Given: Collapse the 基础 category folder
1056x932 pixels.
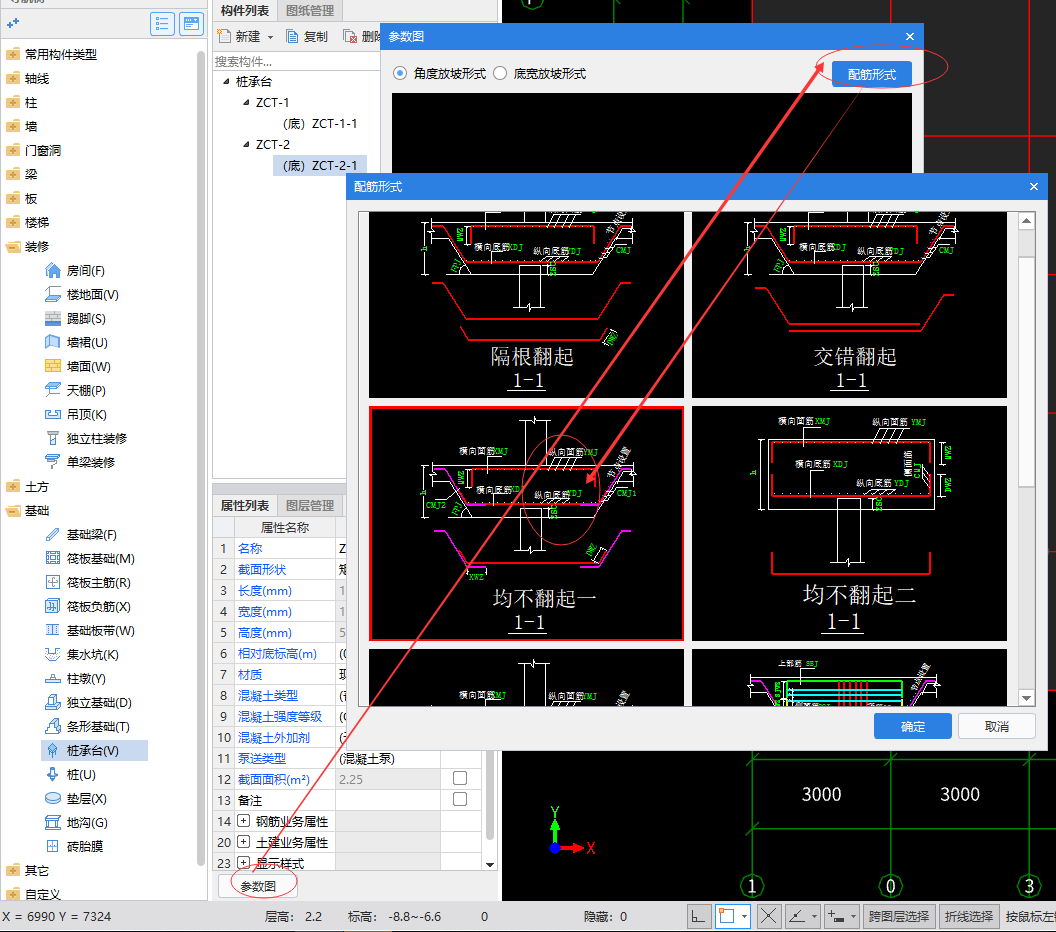Looking at the screenshot, I should (13, 510).
